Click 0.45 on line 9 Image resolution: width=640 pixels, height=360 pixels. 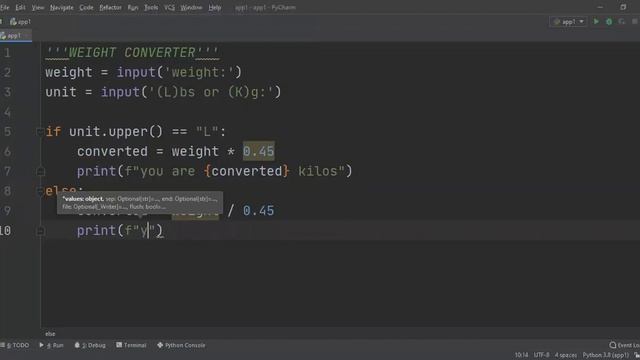pos(259,211)
